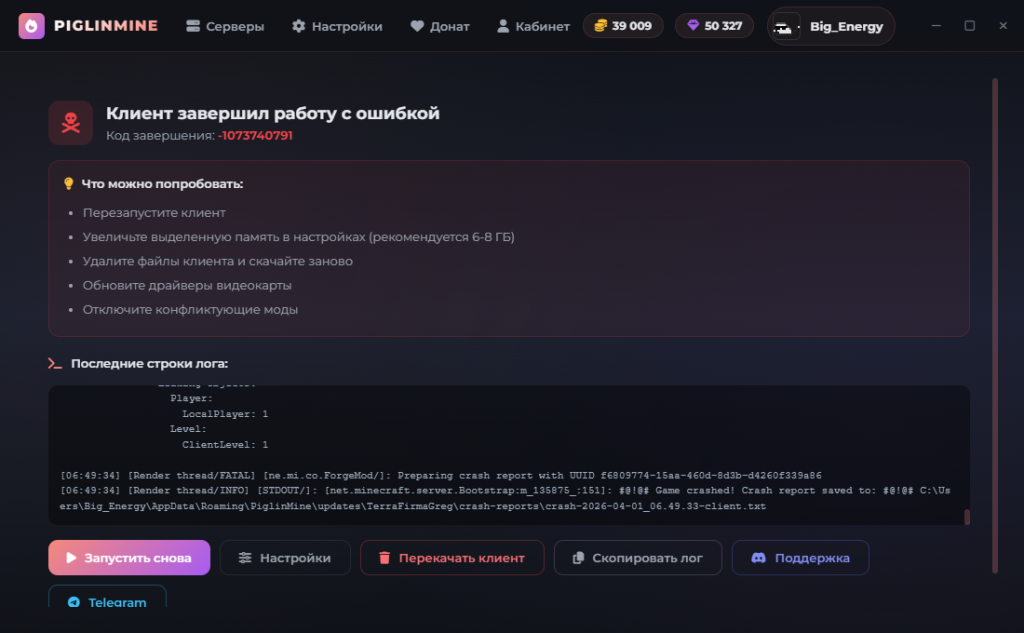The width and height of the screenshot is (1024, 633).
Task: Click the terminal icon beside log header
Action: [55, 364]
